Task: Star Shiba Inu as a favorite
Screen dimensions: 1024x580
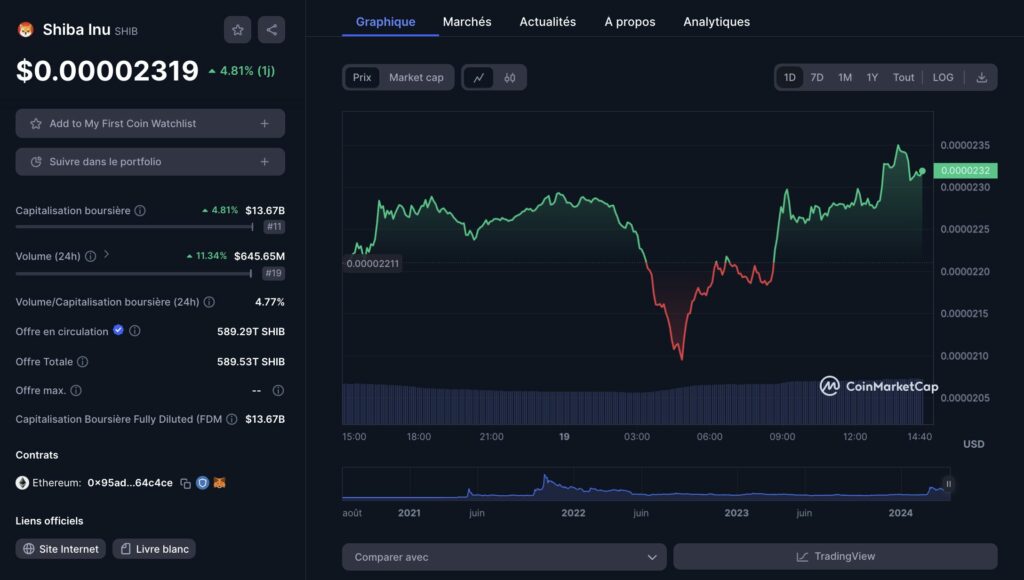Action: 237,30
